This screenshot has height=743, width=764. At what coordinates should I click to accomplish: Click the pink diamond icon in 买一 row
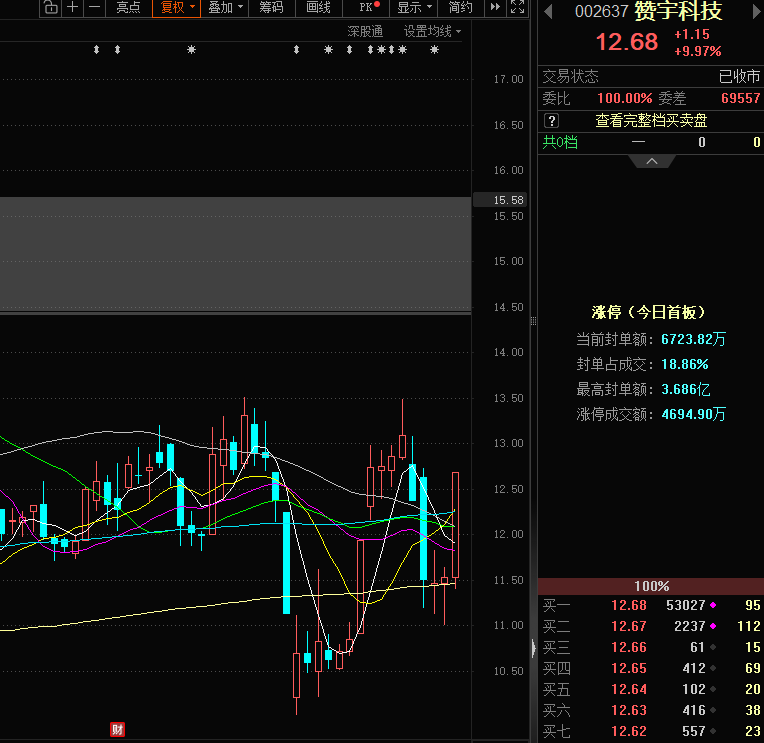(713, 605)
